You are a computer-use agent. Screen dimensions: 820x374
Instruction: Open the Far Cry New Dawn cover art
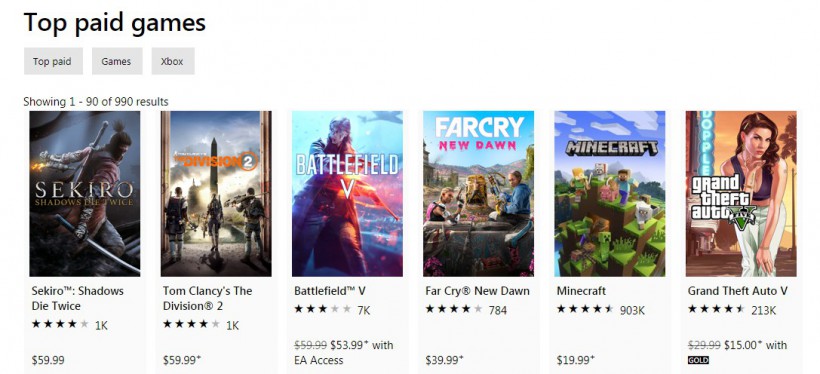(479, 194)
